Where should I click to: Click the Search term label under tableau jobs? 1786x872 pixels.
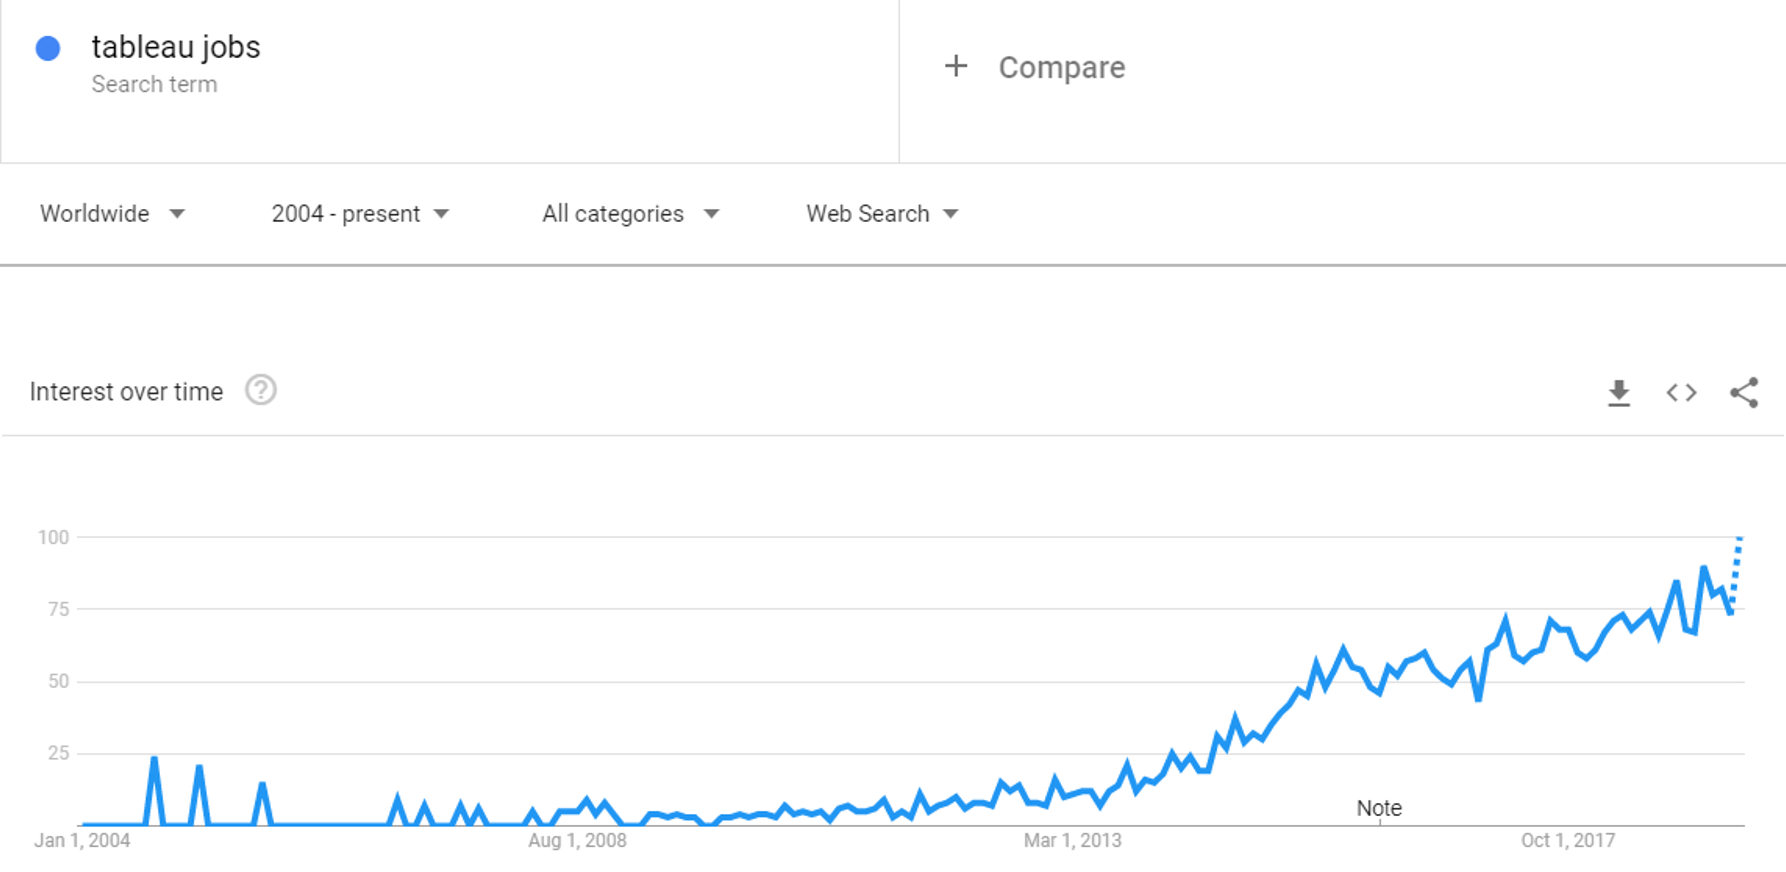155,84
